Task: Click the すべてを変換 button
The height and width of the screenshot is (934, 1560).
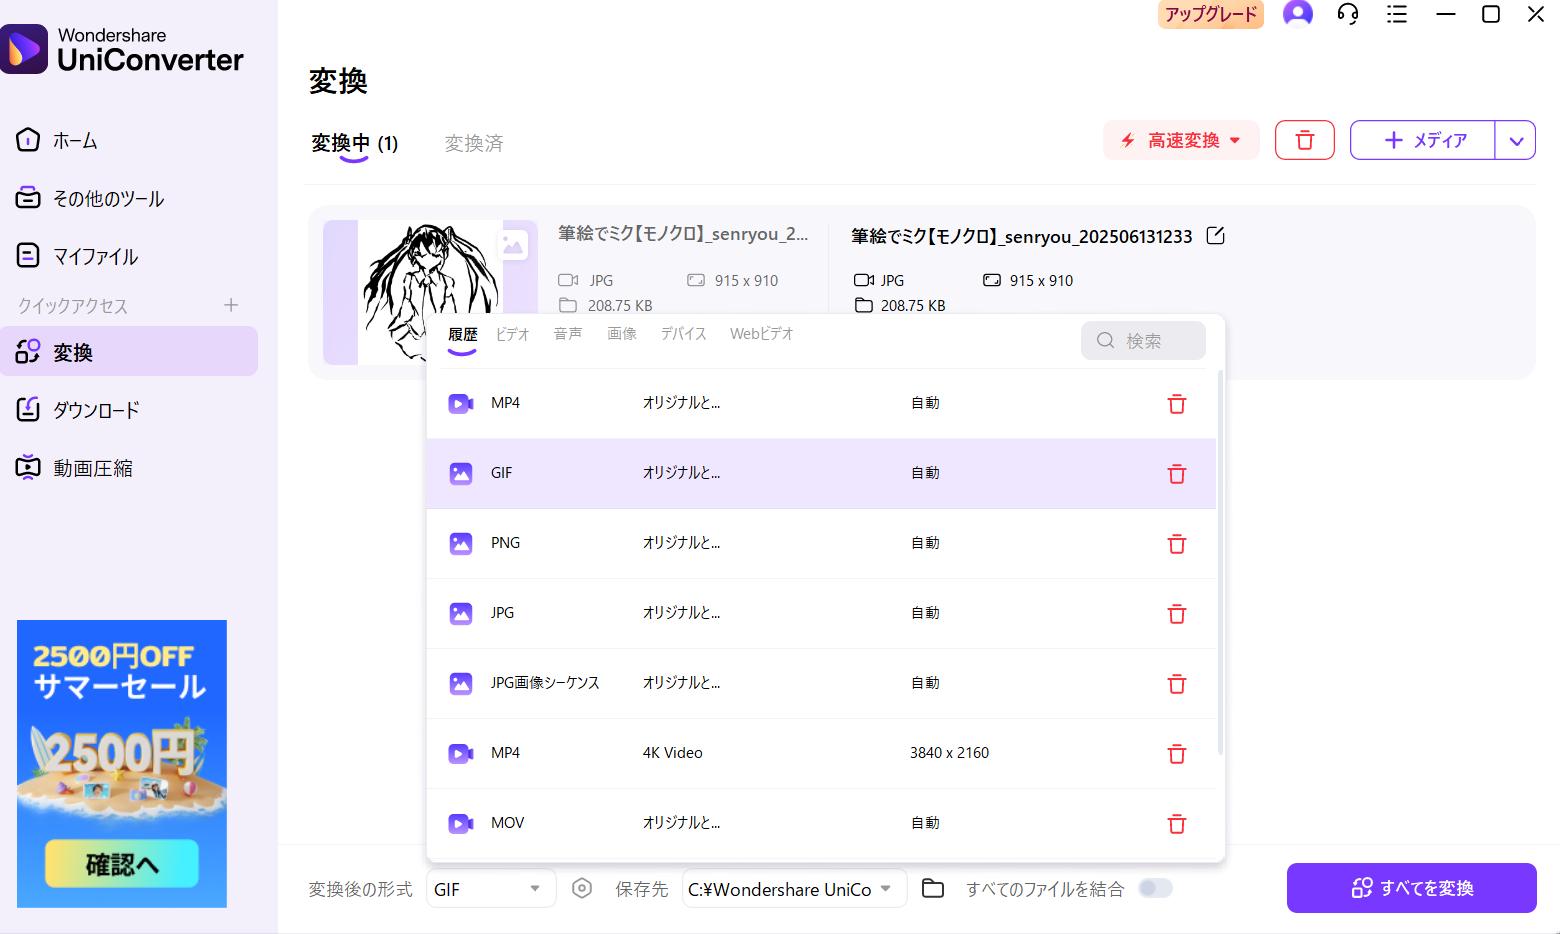Action: tap(1411, 888)
